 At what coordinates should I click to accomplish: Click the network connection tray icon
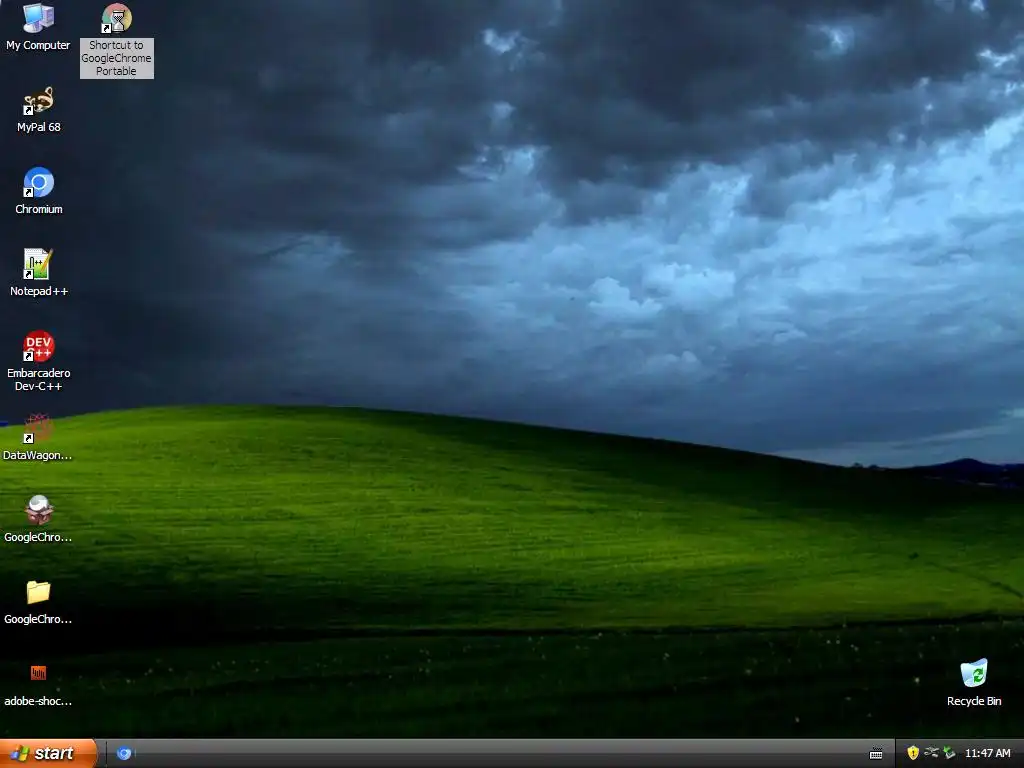(x=931, y=753)
